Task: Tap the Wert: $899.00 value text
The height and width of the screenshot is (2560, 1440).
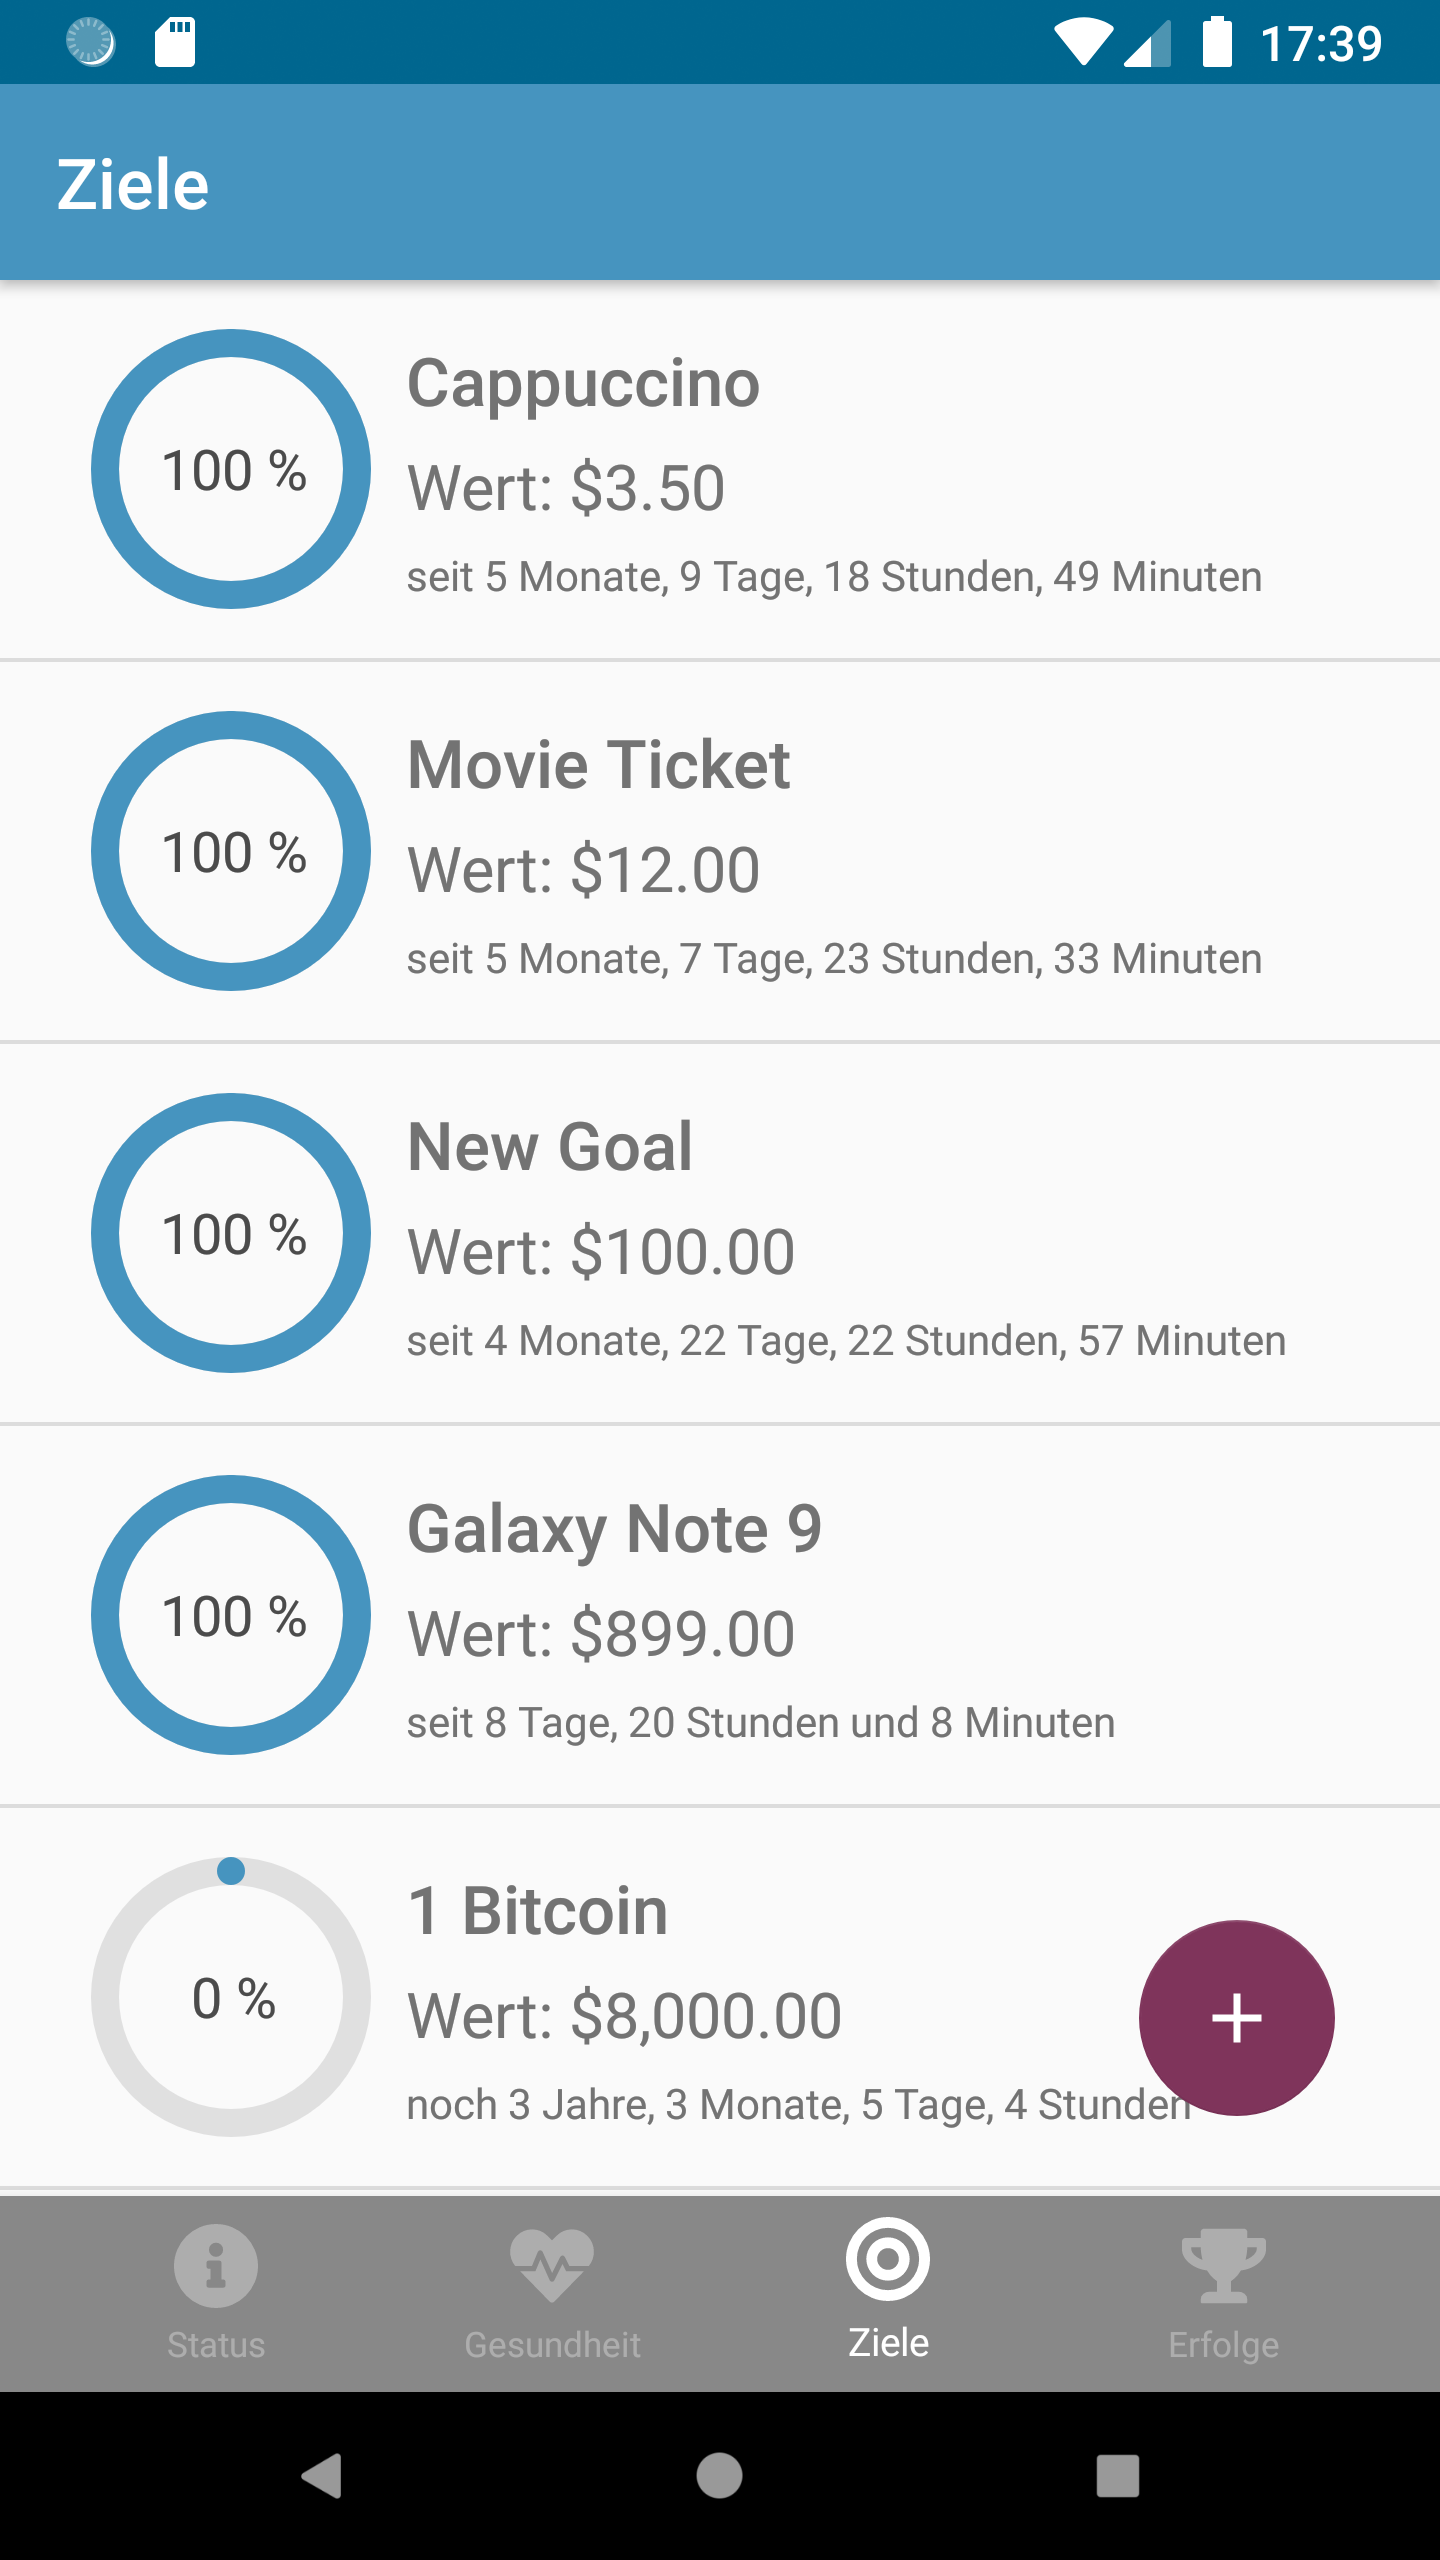Action: click(x=601, y=1634)
